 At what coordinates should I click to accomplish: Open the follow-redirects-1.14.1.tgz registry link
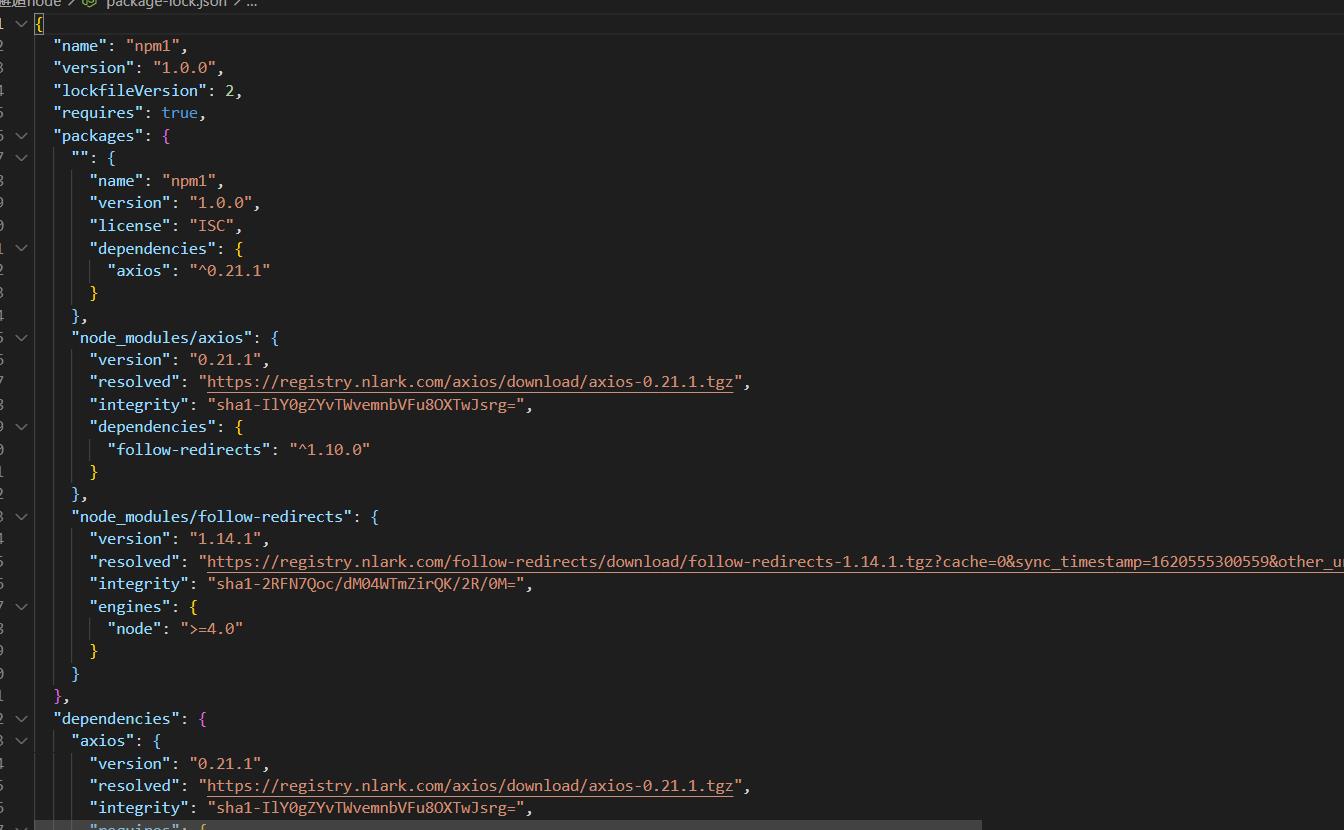pyautogui.click(x=775, y=561)
